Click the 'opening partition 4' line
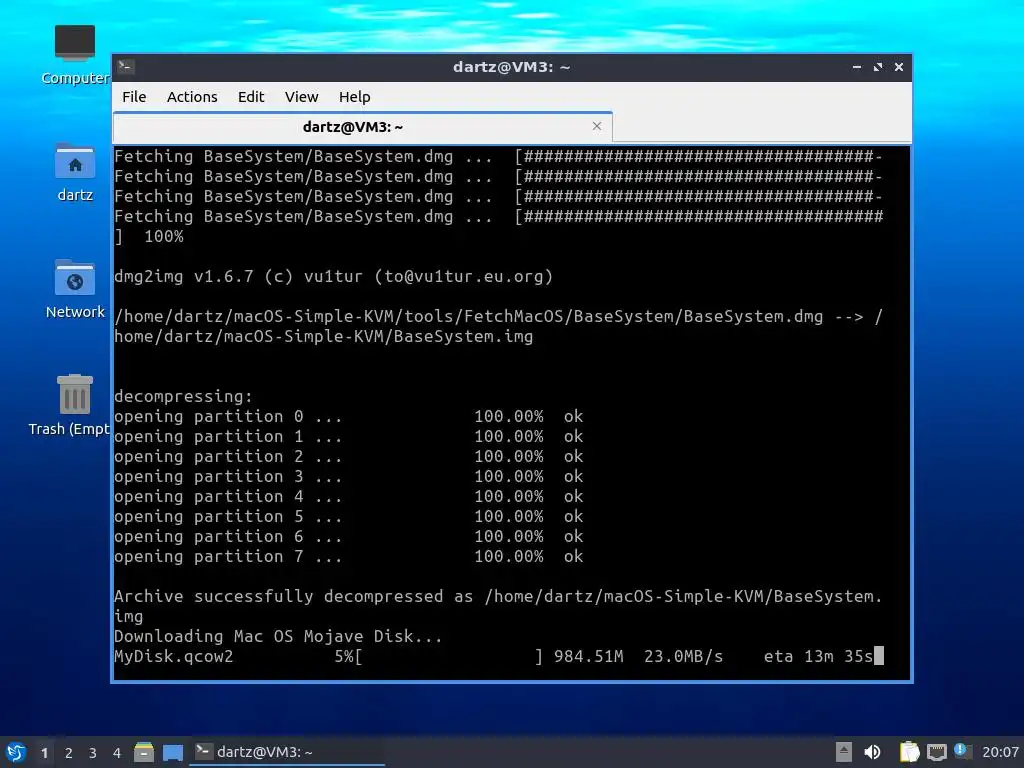Image resolution: width=1024 pixels, height=768 pixels. [x=348, y=496]
